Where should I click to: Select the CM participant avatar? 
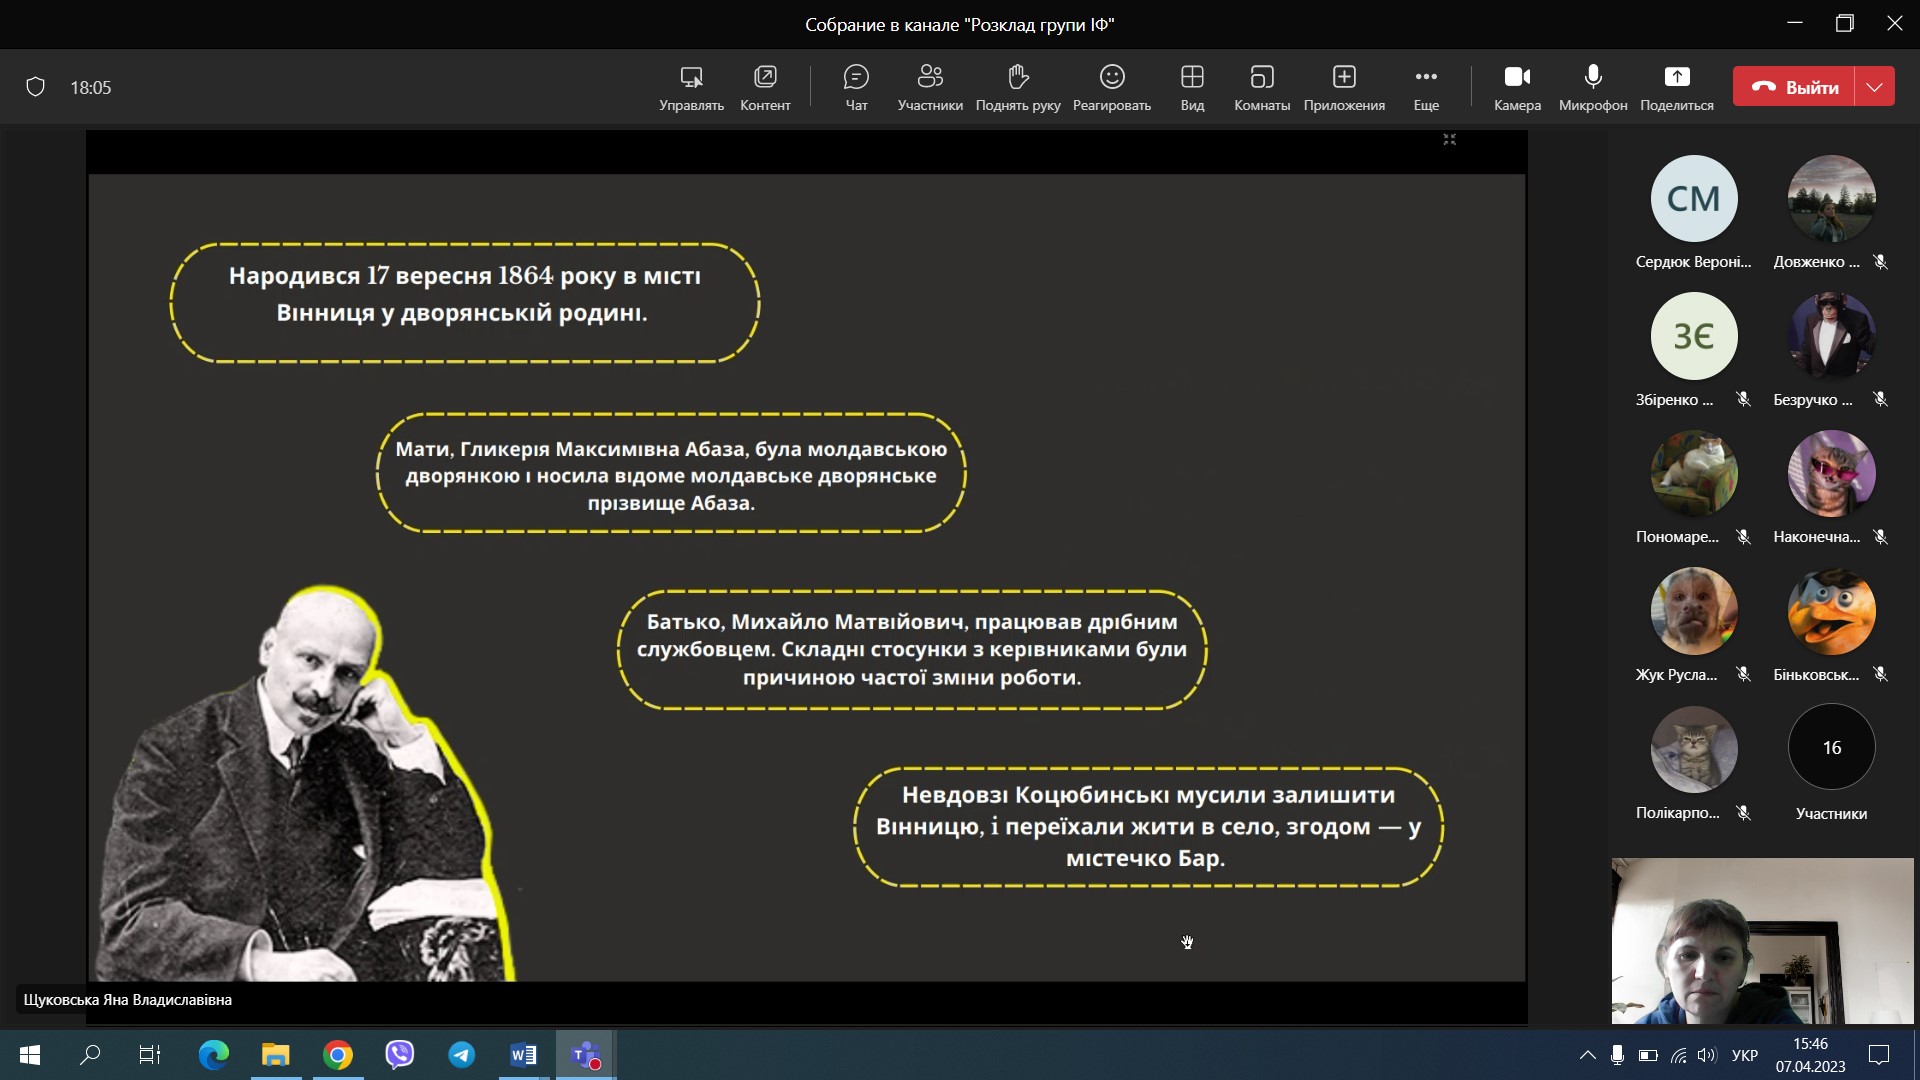(1693, 199)
